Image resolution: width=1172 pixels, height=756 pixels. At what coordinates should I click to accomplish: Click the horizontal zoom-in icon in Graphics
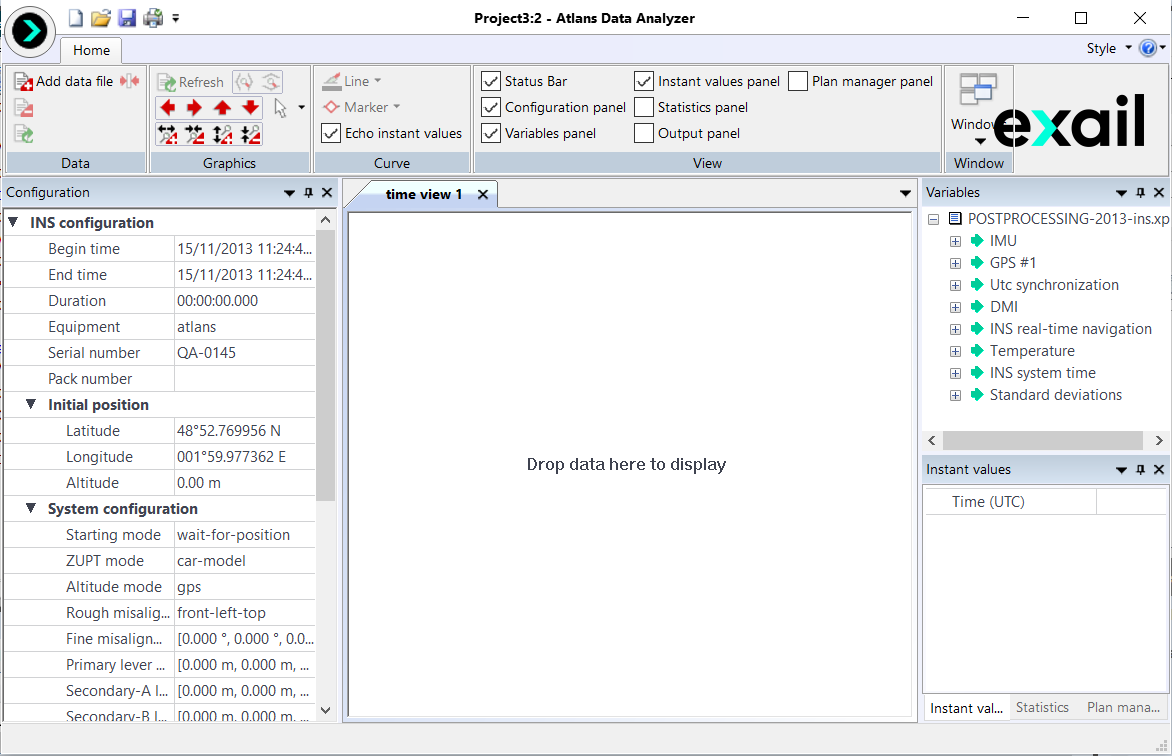[167, 134]
